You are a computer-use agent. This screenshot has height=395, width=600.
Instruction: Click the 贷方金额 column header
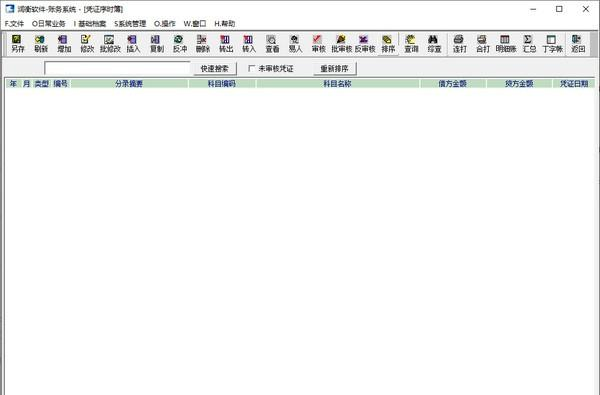(519, 83)
